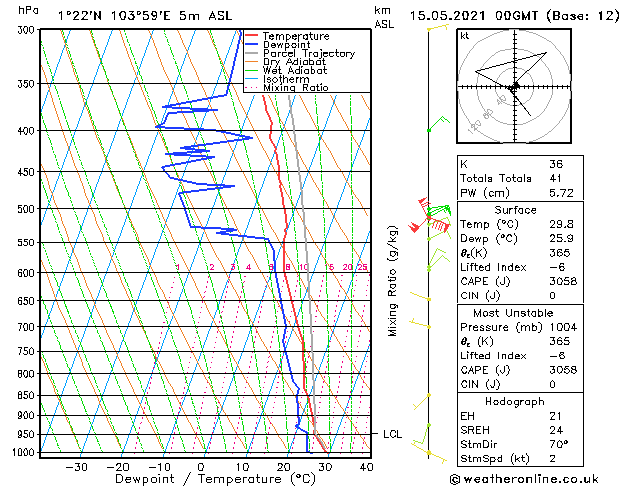
Task: Click the Isotherm legend entry
Action: pos(286,79)
